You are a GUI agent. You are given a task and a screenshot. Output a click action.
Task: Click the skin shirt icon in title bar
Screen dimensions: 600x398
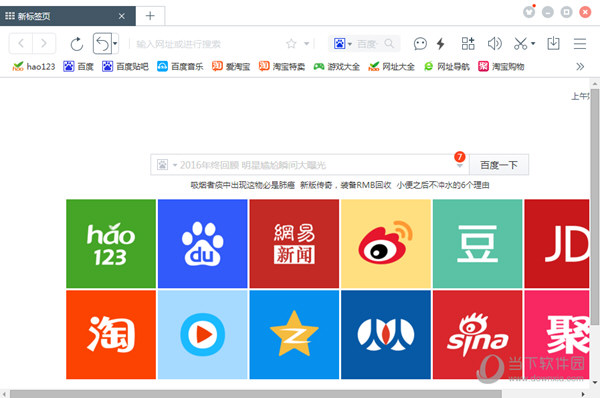click(529, 12)
